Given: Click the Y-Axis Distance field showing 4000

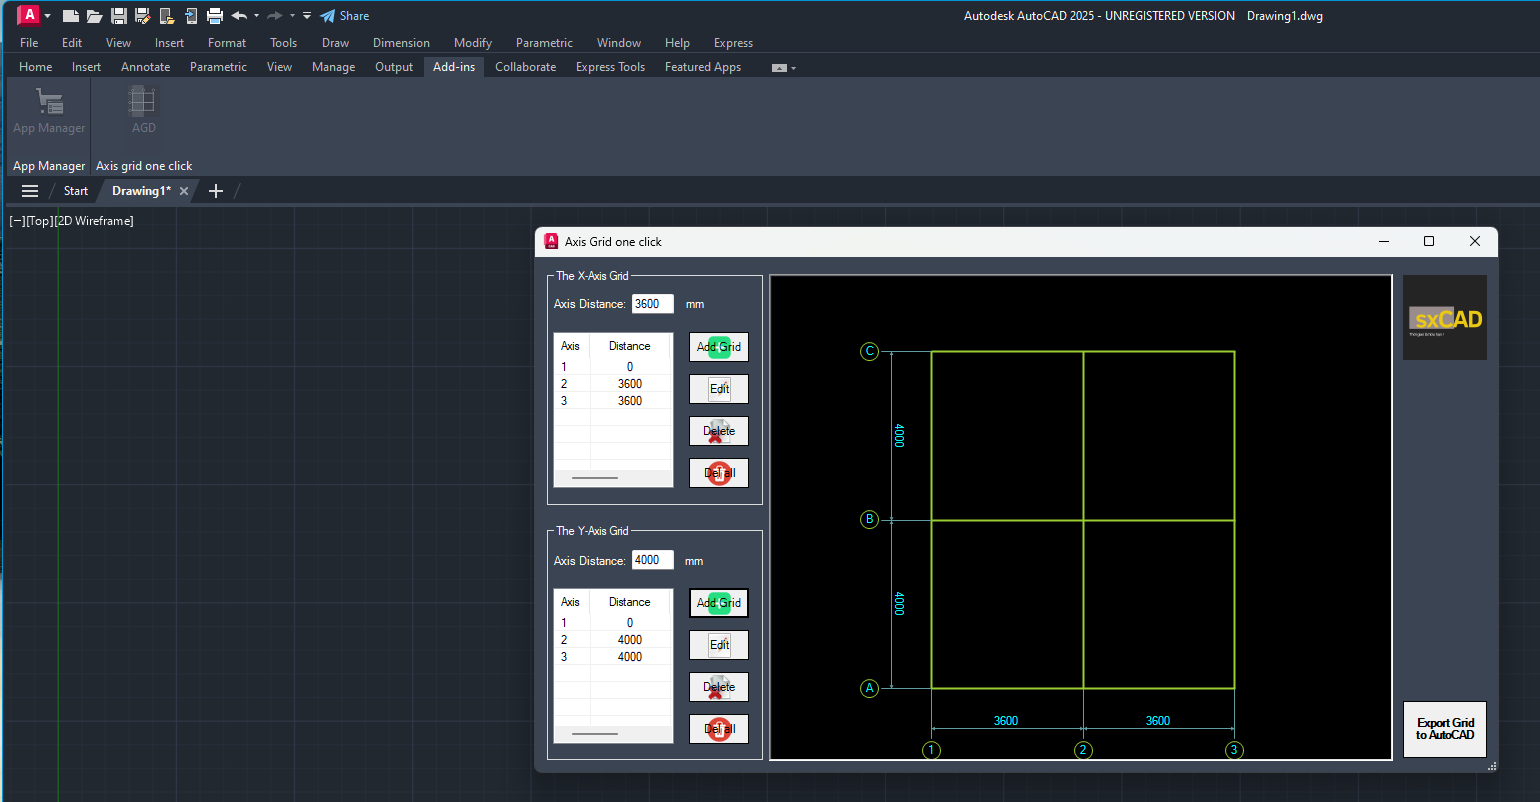Looking at the screenshot, I should (653, 560).
